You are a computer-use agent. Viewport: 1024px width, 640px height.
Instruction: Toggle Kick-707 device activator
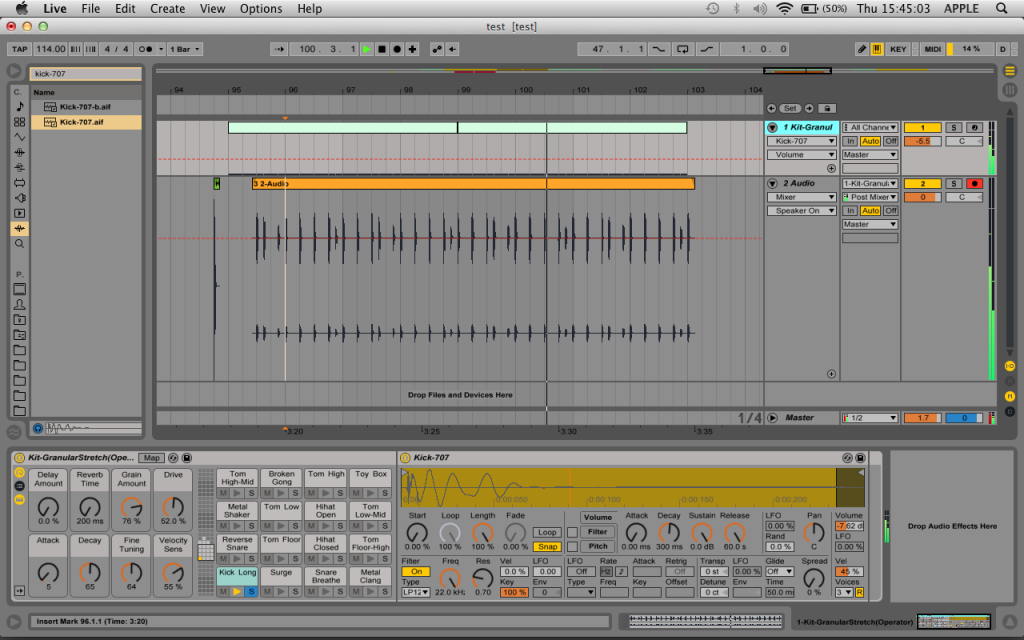[x=405, y=458]
